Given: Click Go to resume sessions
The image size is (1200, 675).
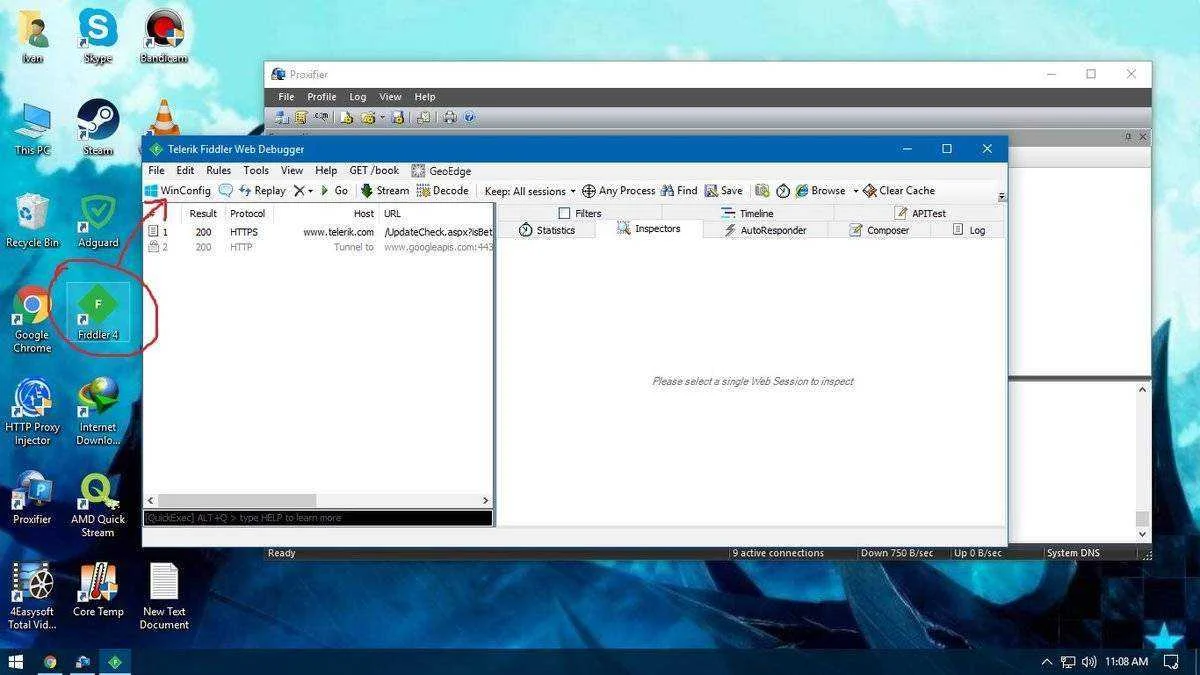Looking at the screenshot, I should coord(334,190).
